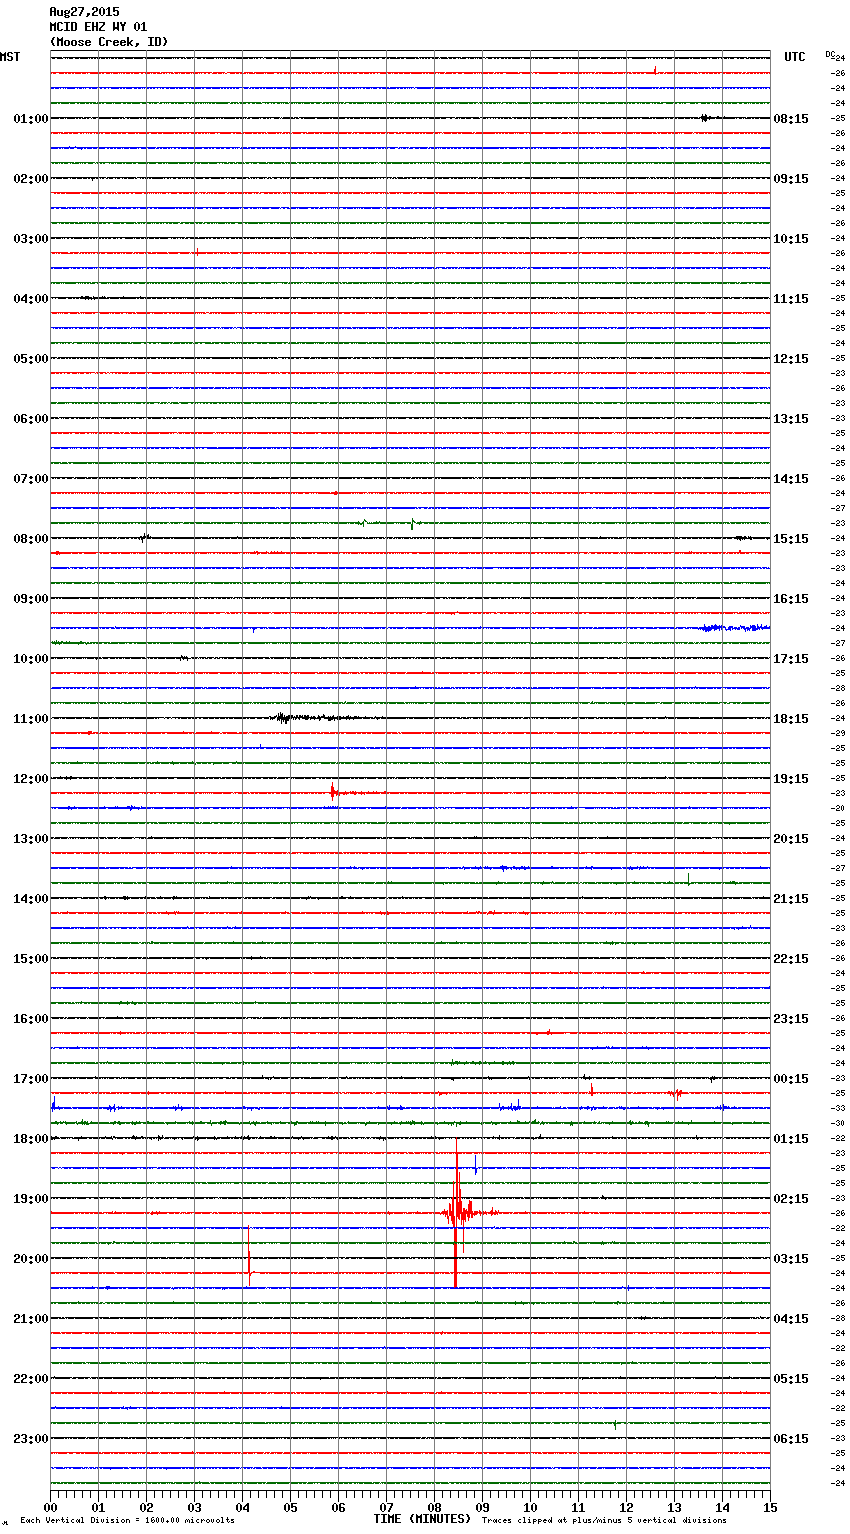The width and height of the screenshot is (850, 1534).
Task: Click the 15 minute axis tick label
Action: [x=770, y=1508]
